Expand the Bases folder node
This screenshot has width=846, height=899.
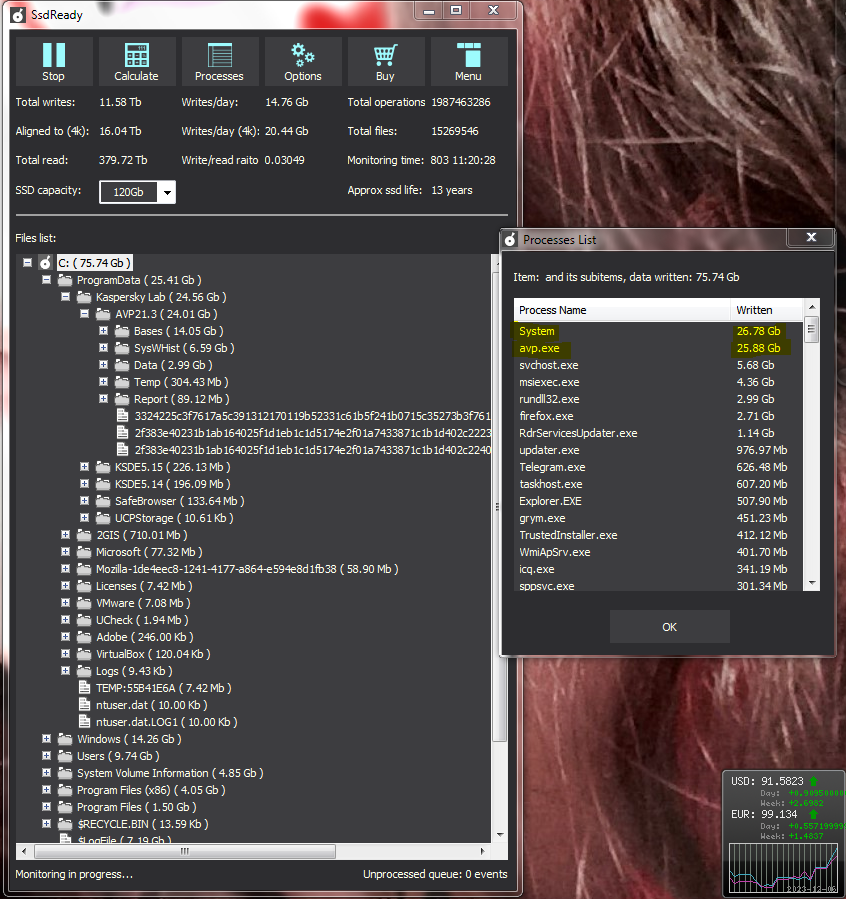[104, 331]
